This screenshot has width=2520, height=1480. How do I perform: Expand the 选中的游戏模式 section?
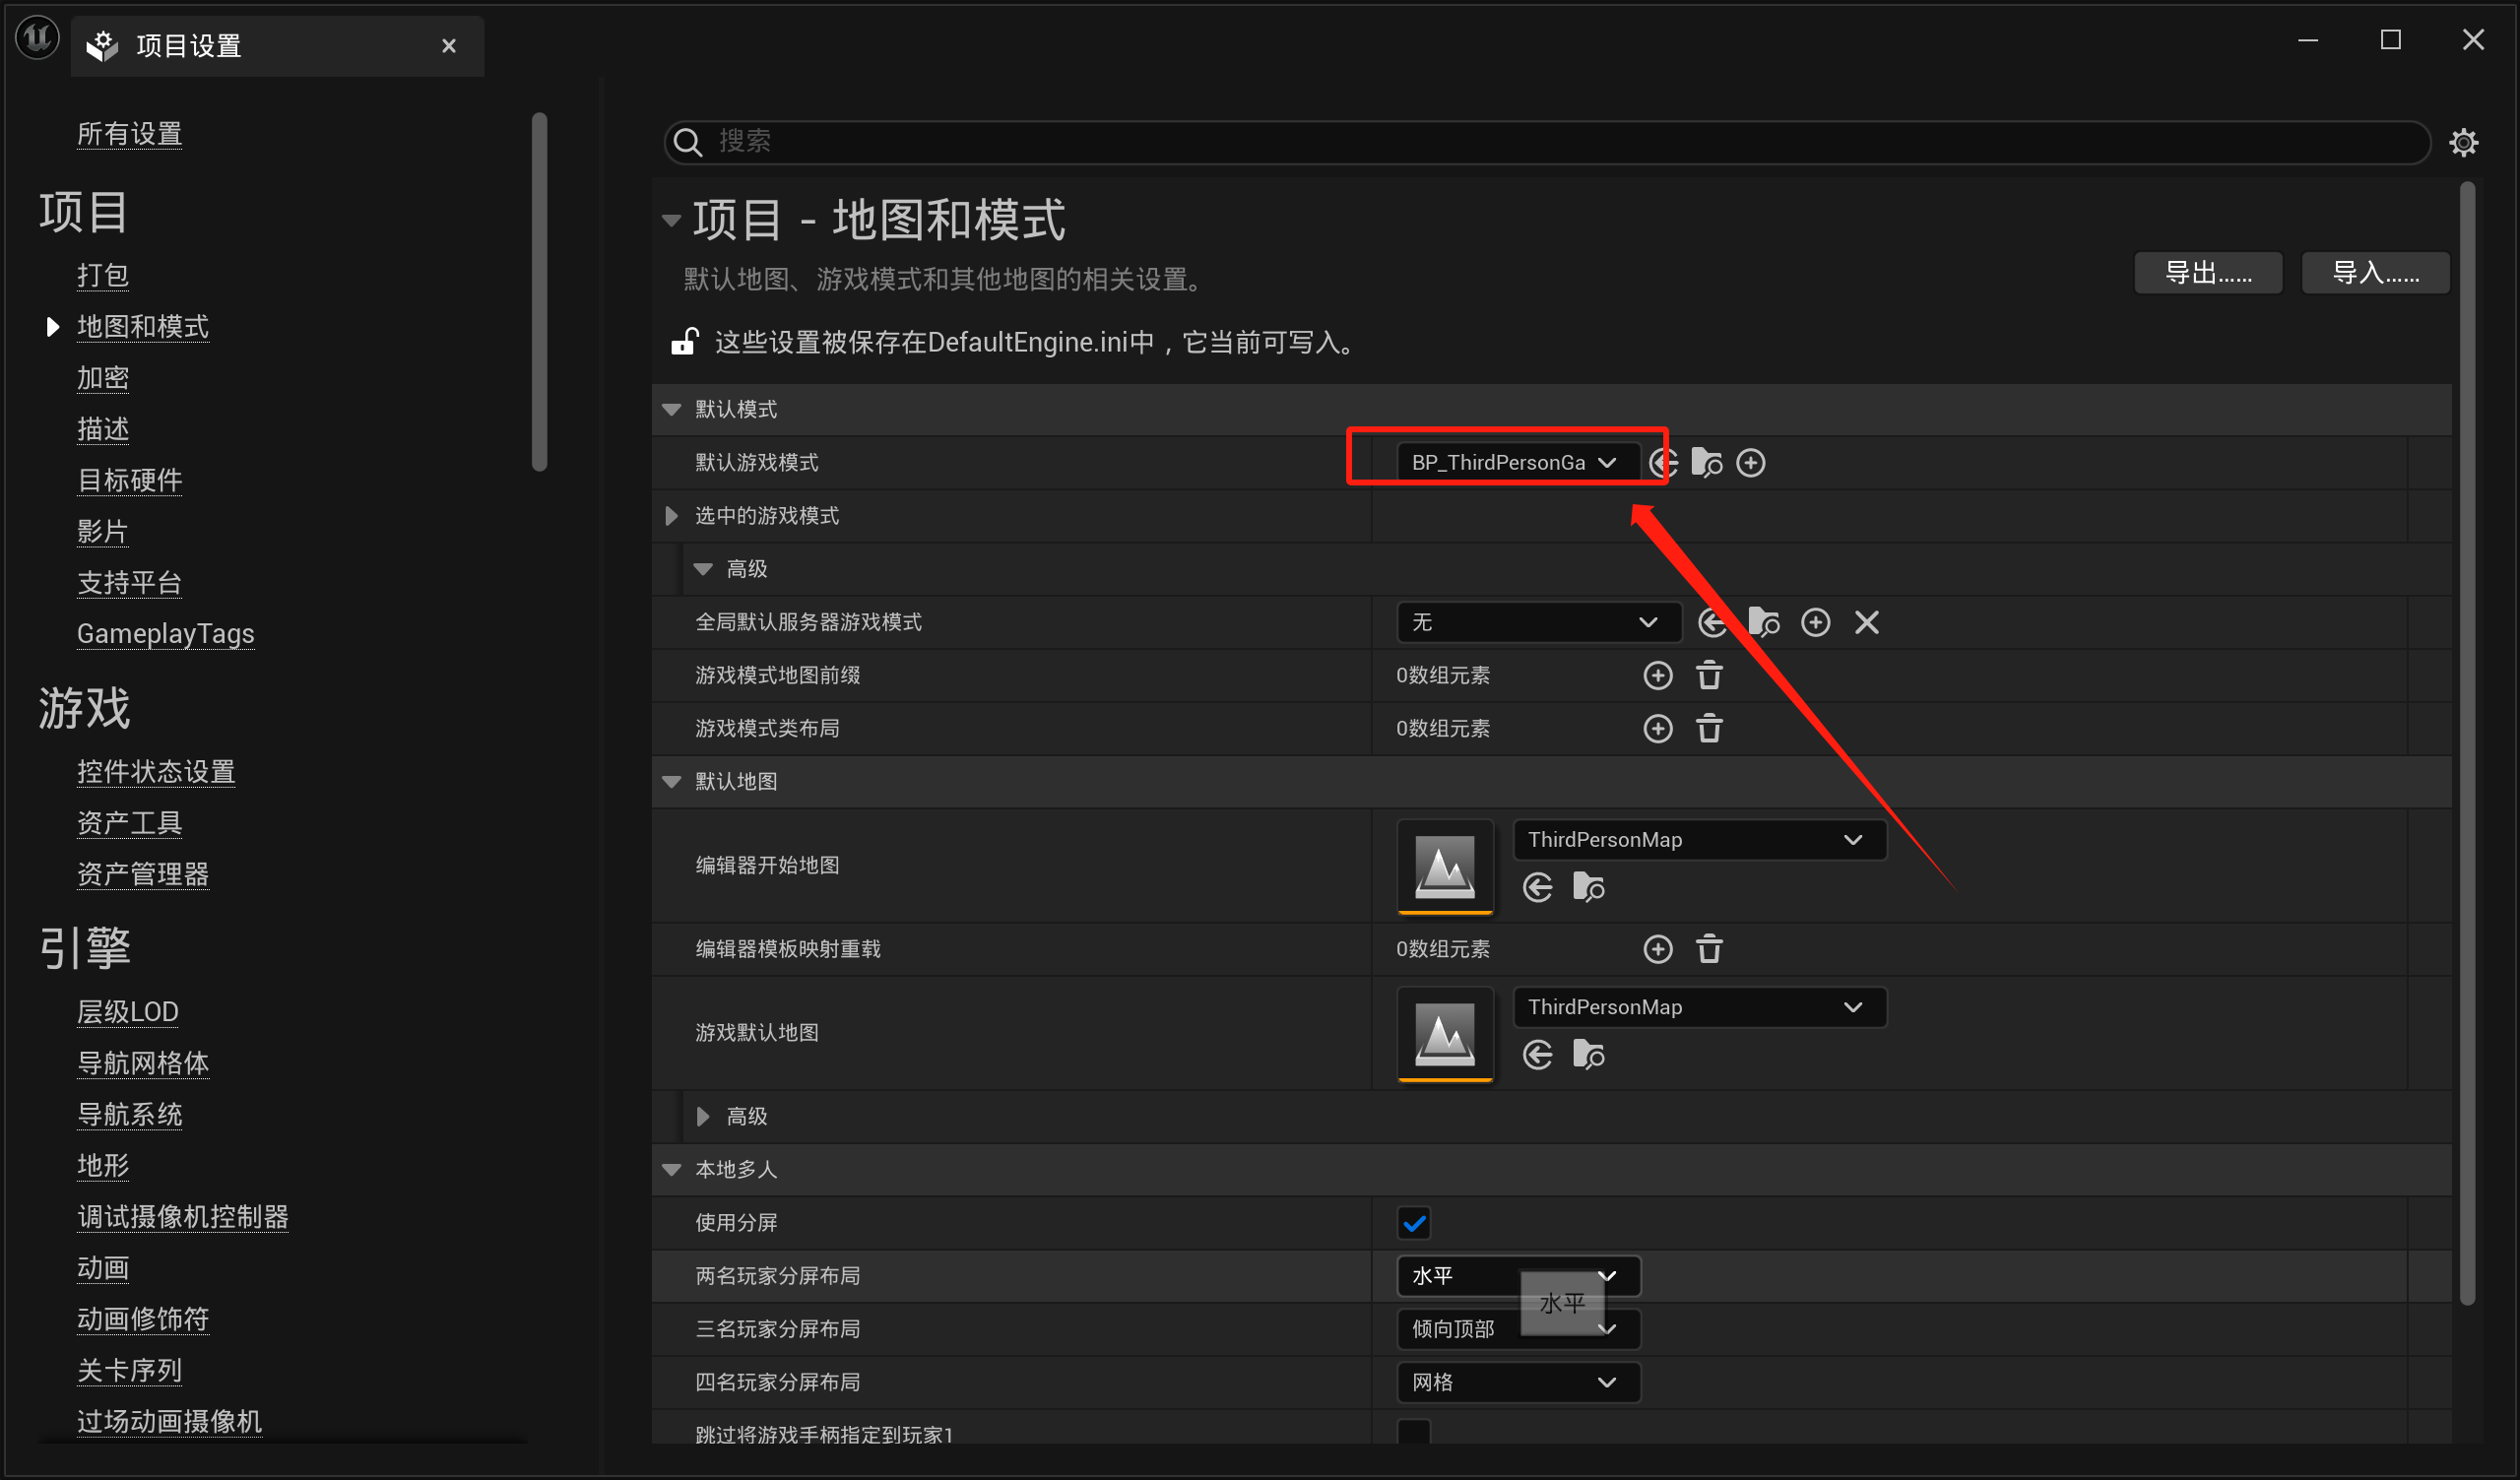(x=670, y=516)
